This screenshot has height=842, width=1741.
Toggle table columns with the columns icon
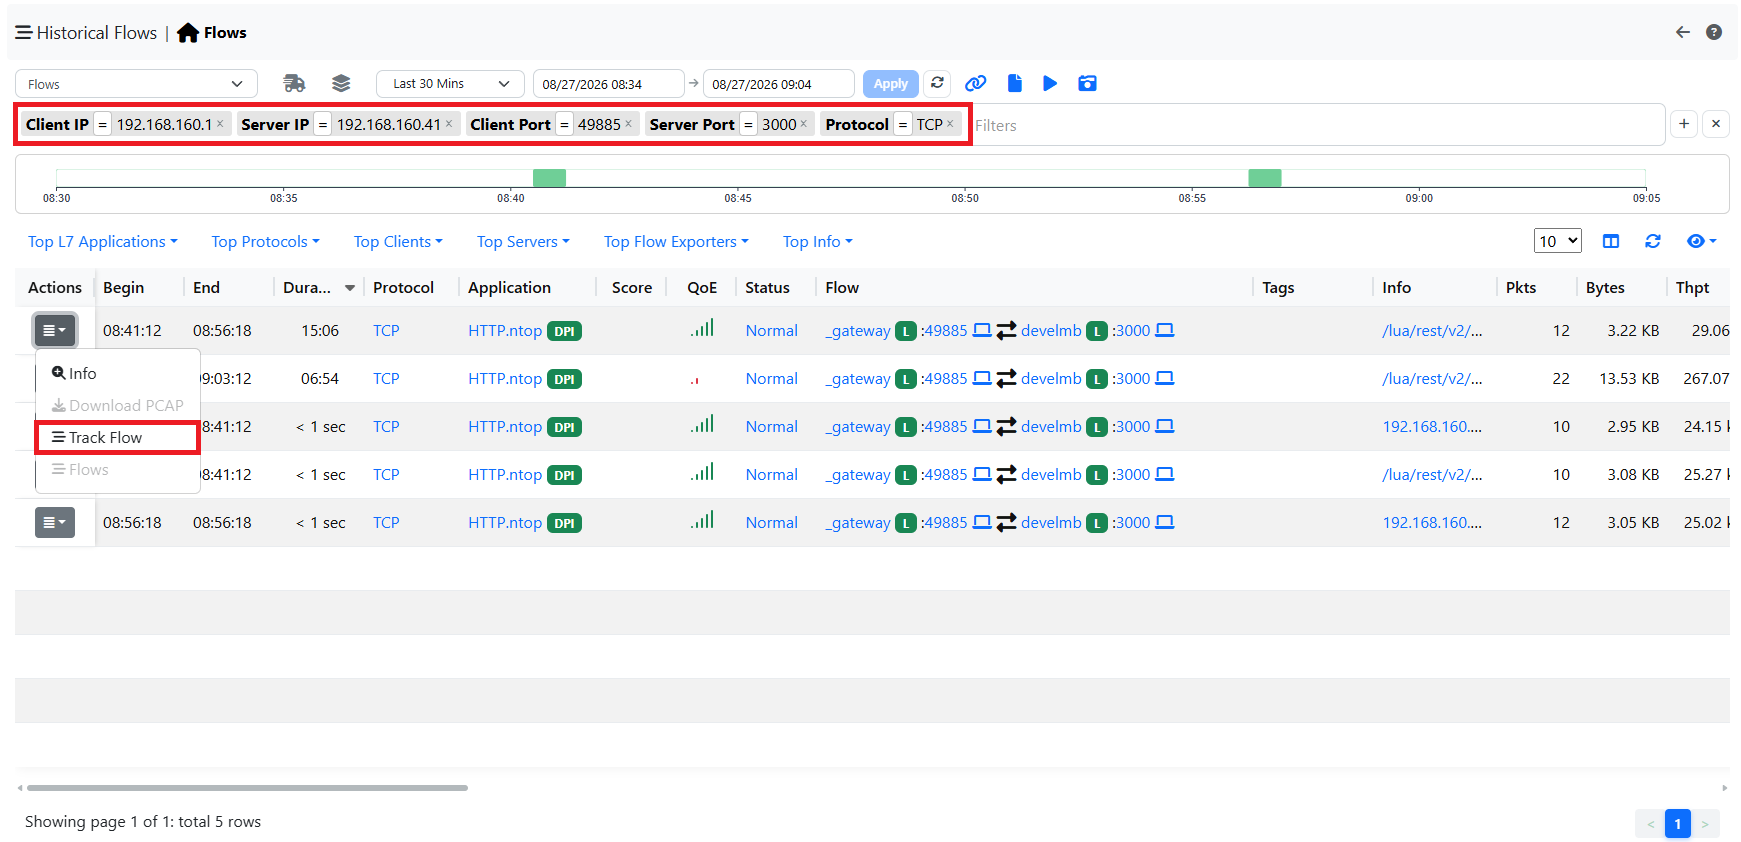pyautogui.click(x=1611, y=241)
